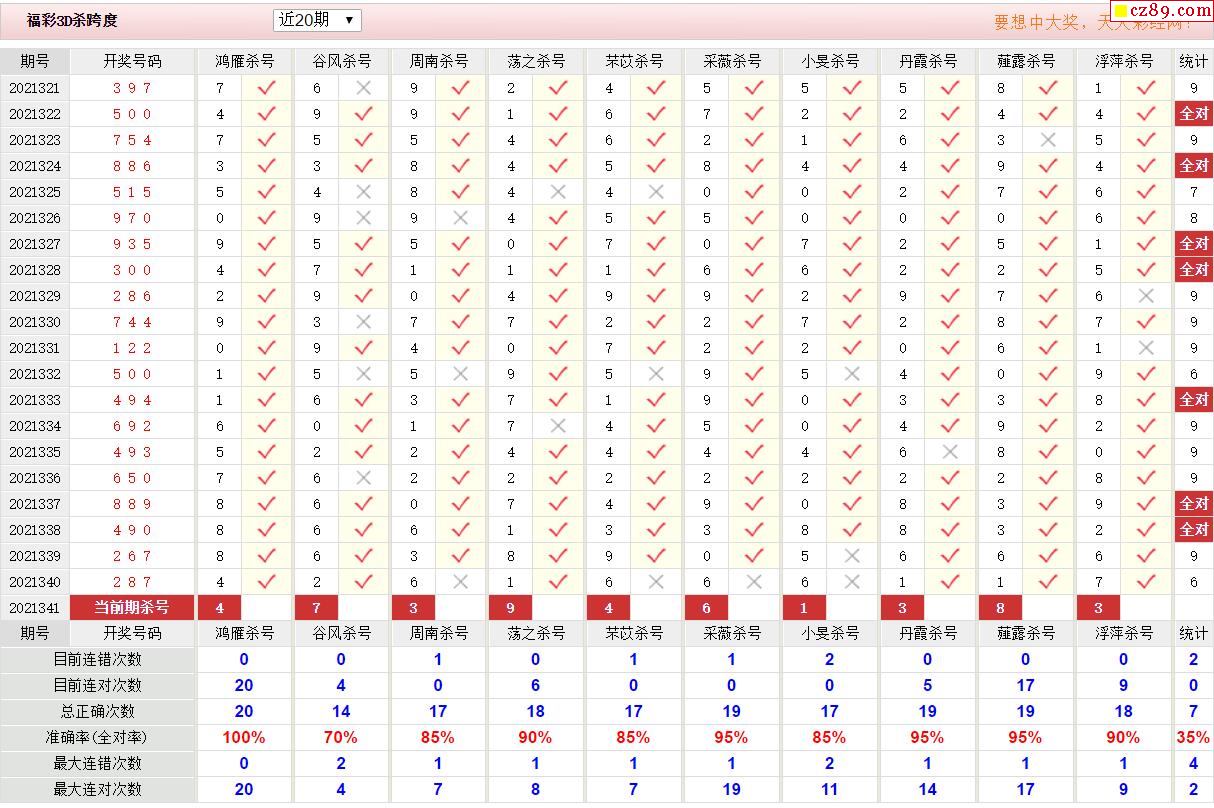The height and width of the screenshot is (808, 1214).
Task: Click the red 当前期杀号 label
Action: tap(132, 608)
